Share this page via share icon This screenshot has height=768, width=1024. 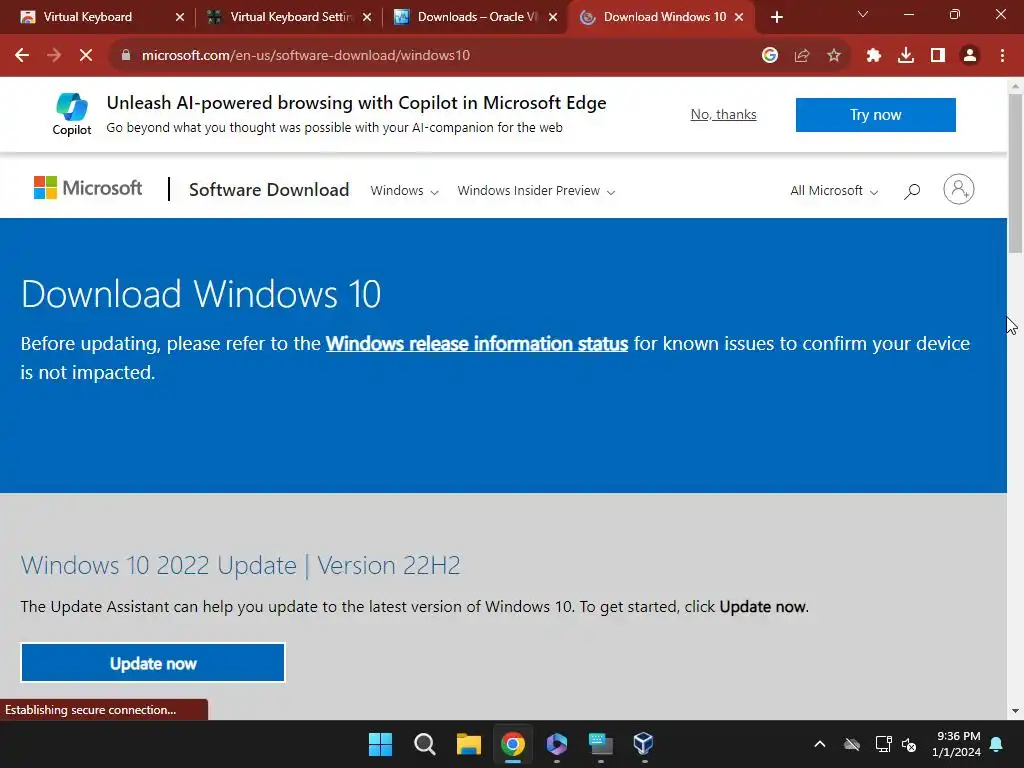pos(802,56)
